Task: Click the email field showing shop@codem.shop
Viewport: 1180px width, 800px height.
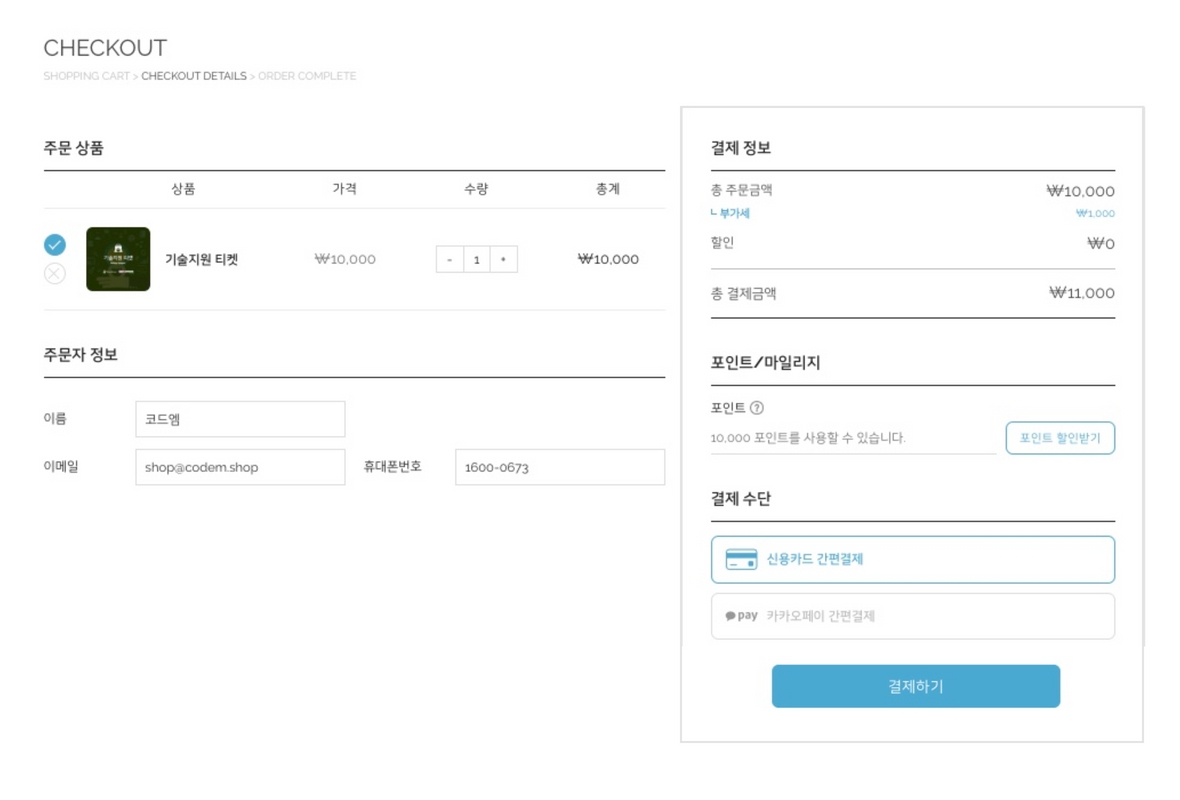Action: [x=240, y=466]
